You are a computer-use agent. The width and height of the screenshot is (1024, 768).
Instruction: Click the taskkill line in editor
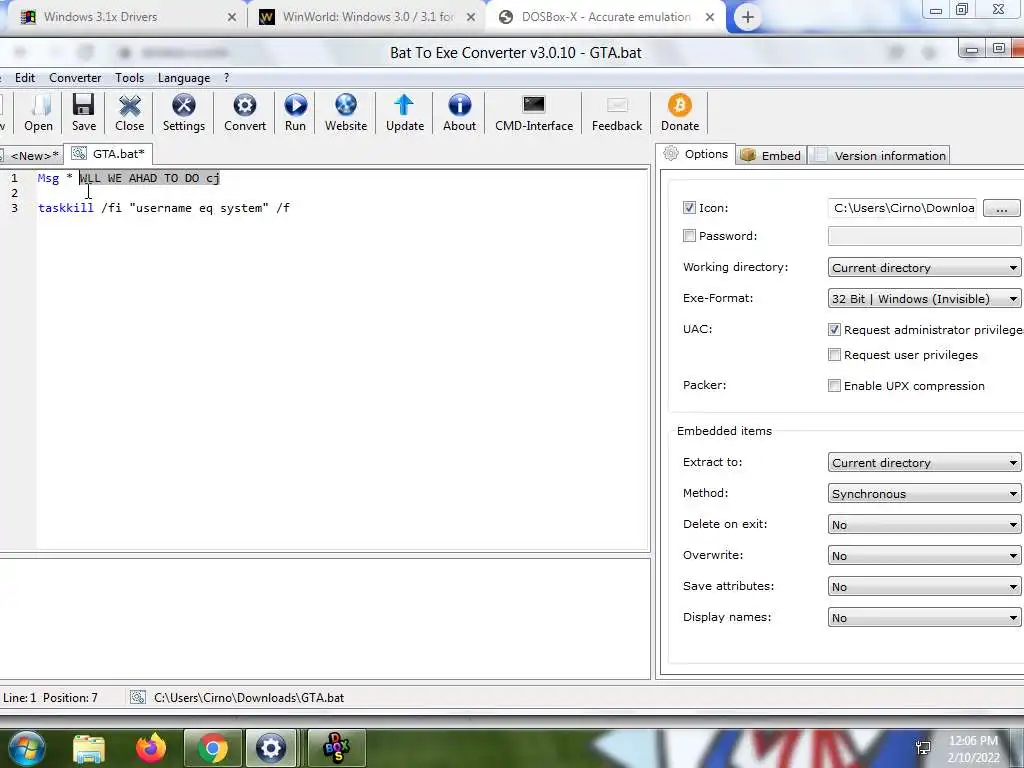tap(164, 208)
